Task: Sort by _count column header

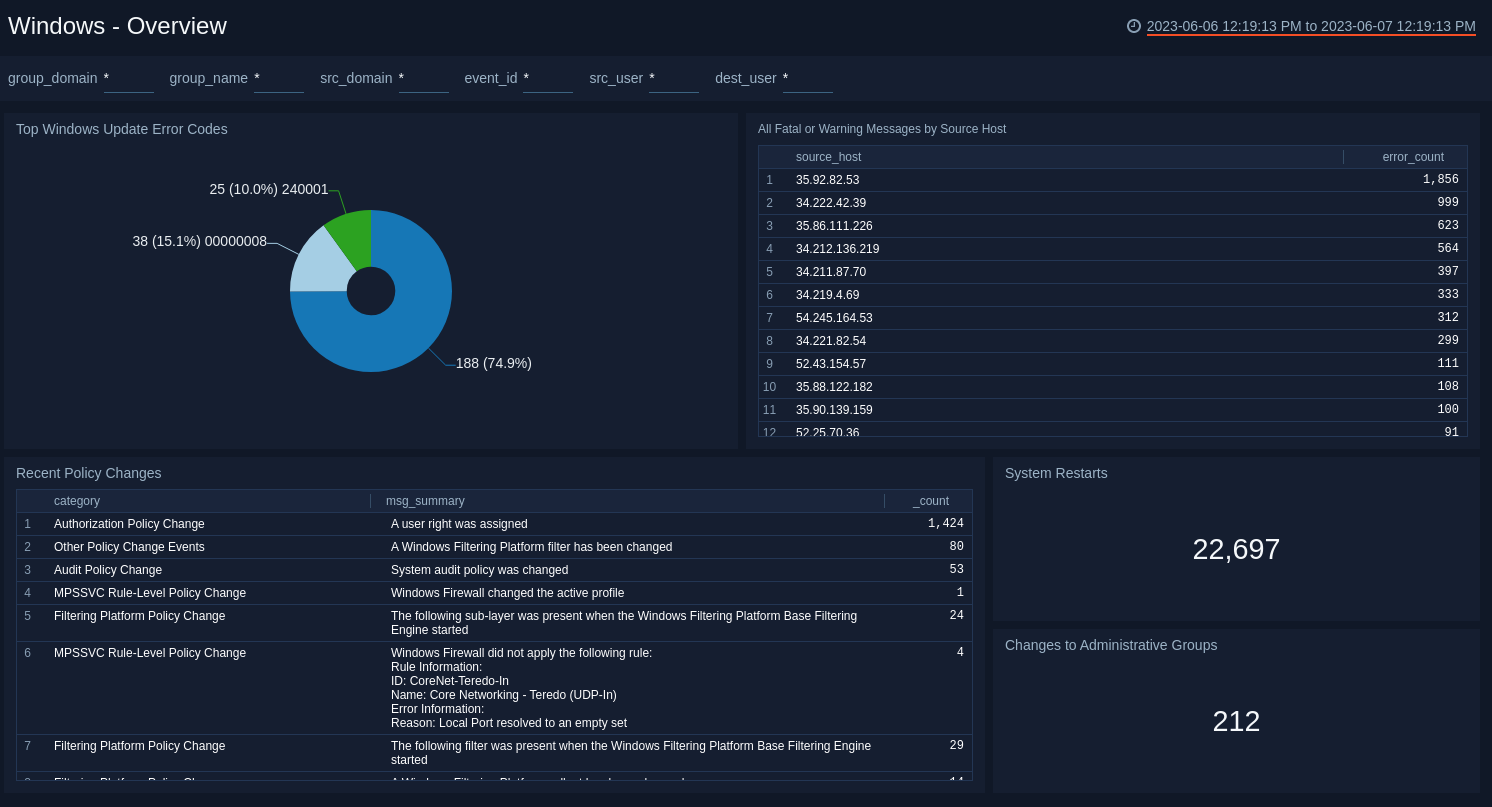Action: click(931, 501)
